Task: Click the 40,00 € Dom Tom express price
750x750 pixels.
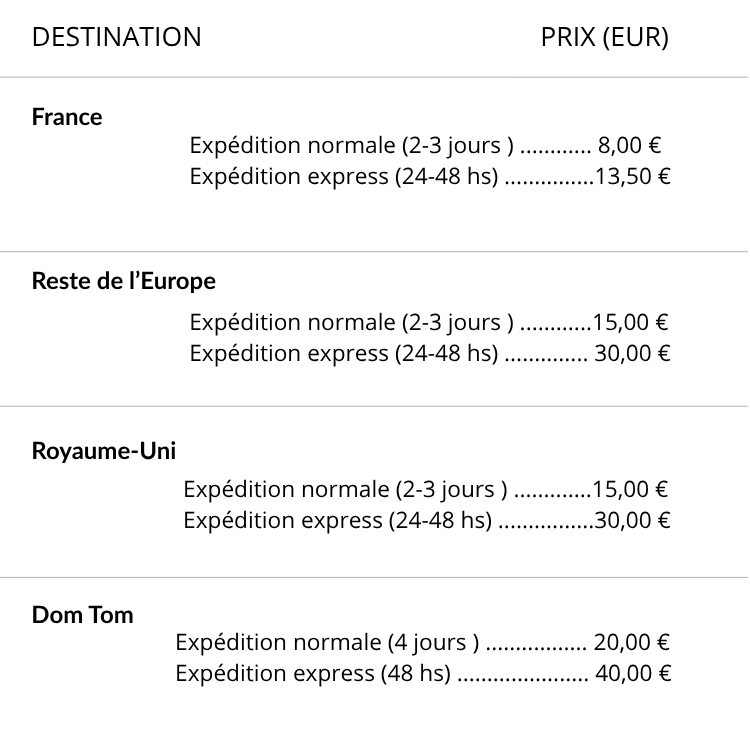Action: (x=633, y=674)
